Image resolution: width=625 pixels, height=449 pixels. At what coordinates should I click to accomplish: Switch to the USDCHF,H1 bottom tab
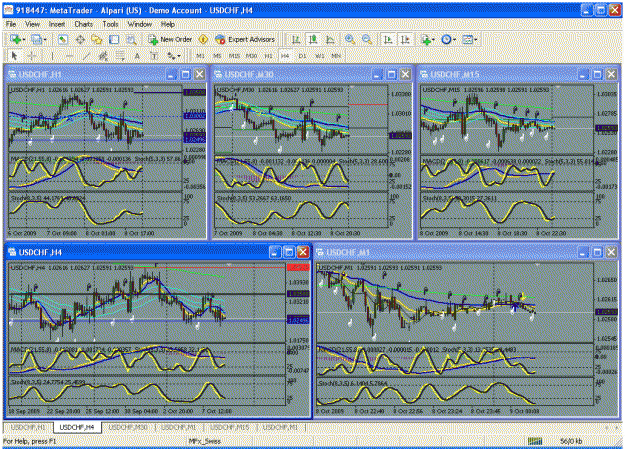tap(28, 427)
